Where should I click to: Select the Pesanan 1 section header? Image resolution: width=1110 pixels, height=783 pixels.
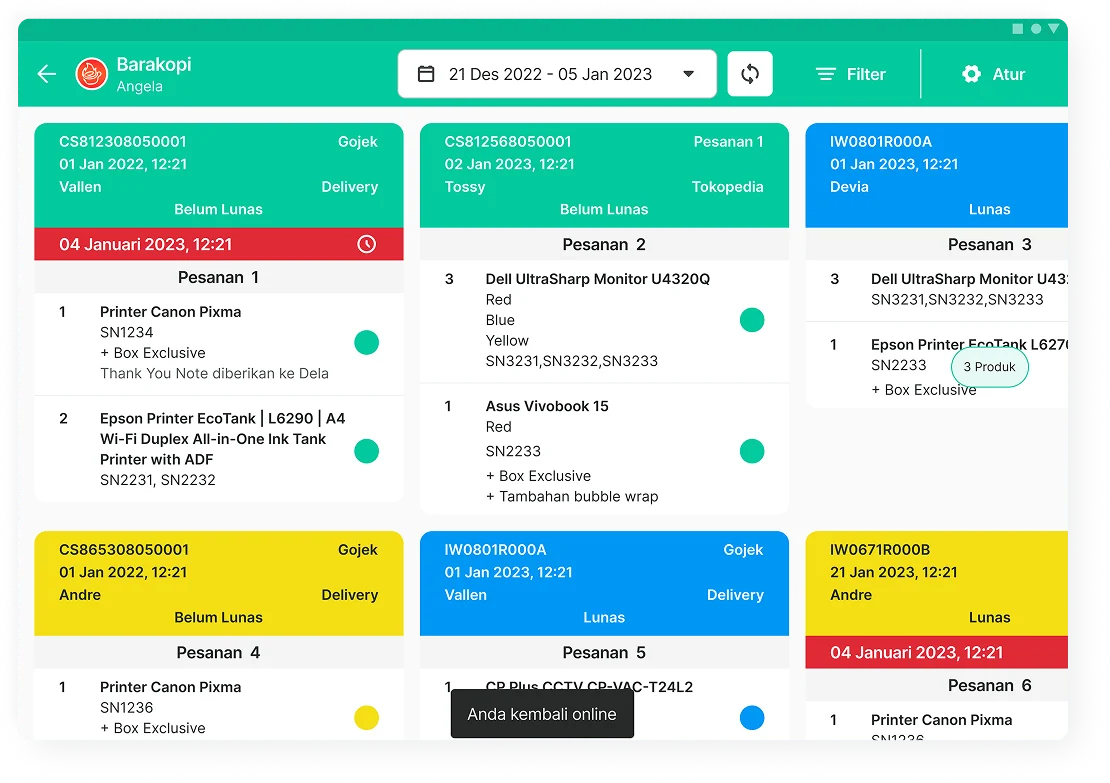pyautogui.click(x=218, y=277)
